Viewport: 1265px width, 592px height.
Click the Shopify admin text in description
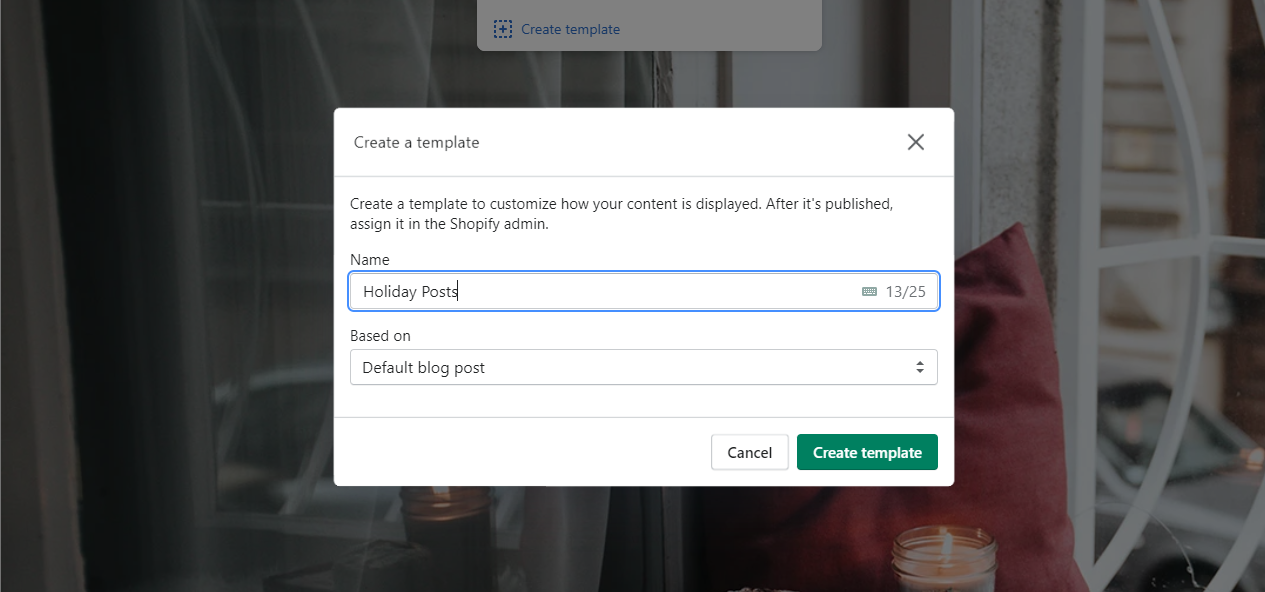coord(498,224)
